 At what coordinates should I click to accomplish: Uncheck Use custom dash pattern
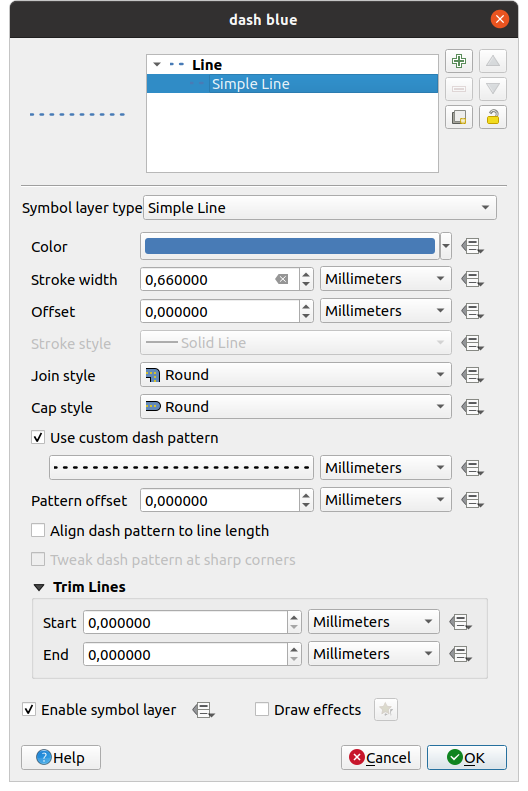[38, 437]
